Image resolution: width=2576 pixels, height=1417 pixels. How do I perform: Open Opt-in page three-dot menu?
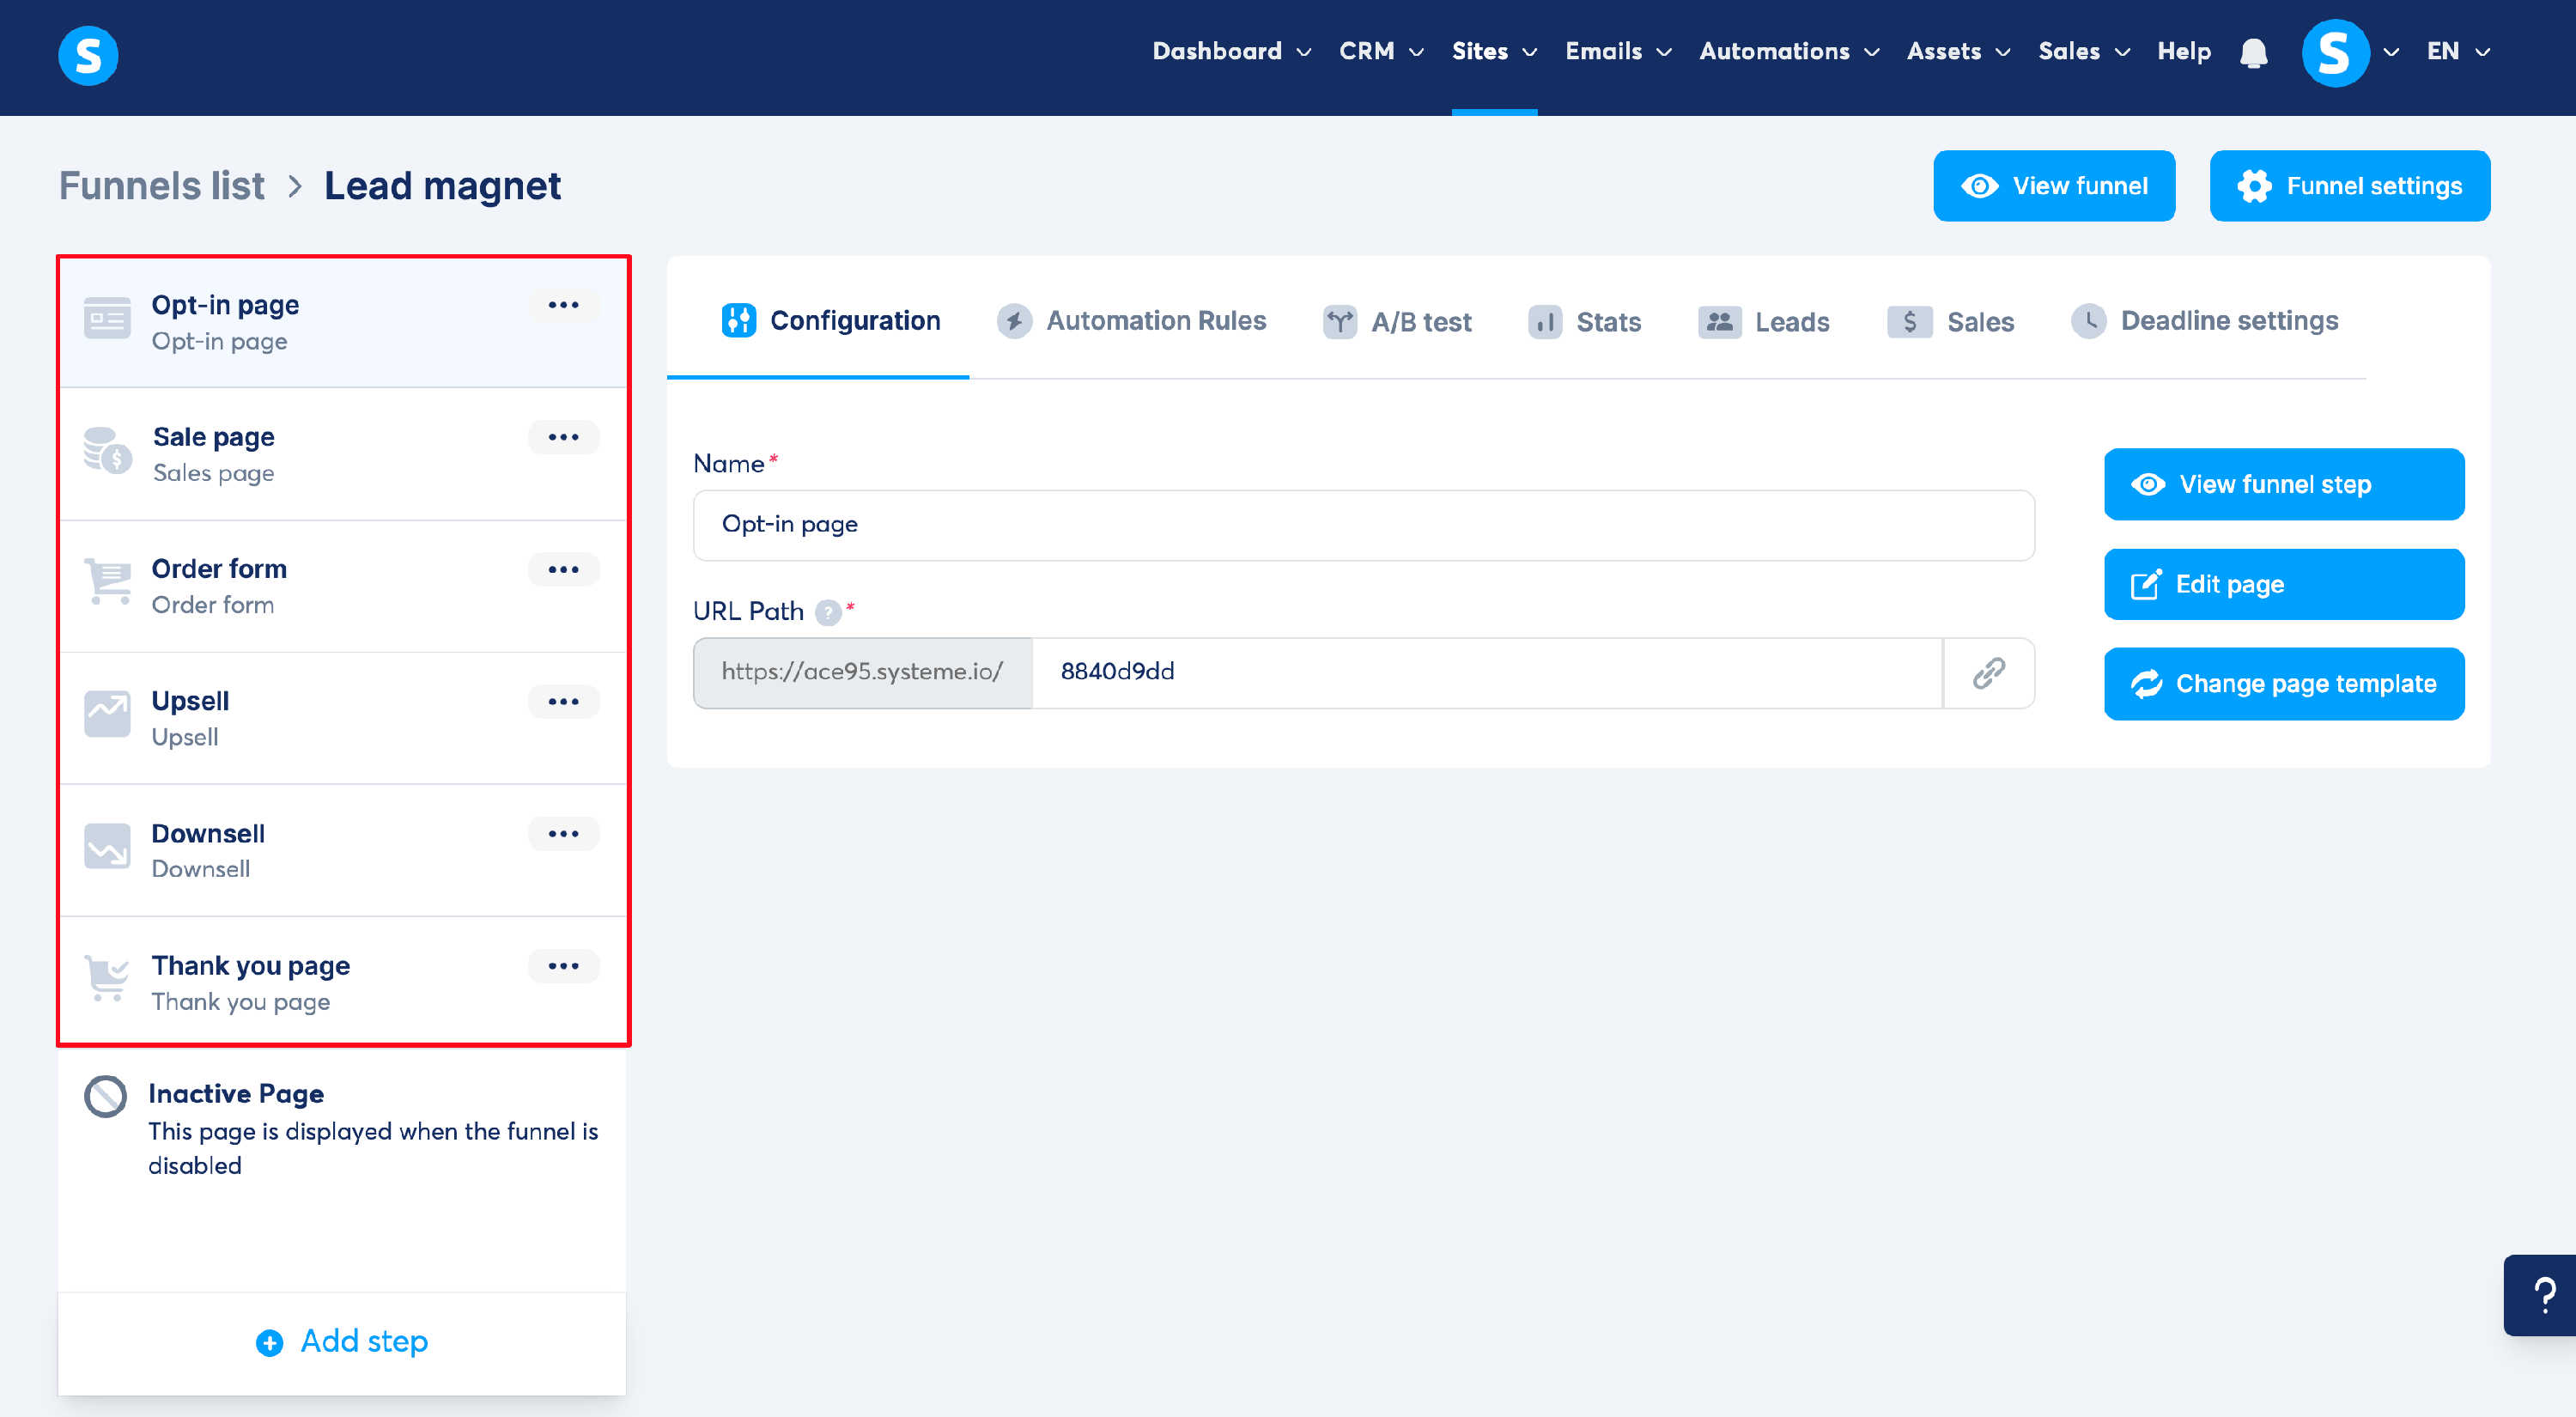pos(563,305)
